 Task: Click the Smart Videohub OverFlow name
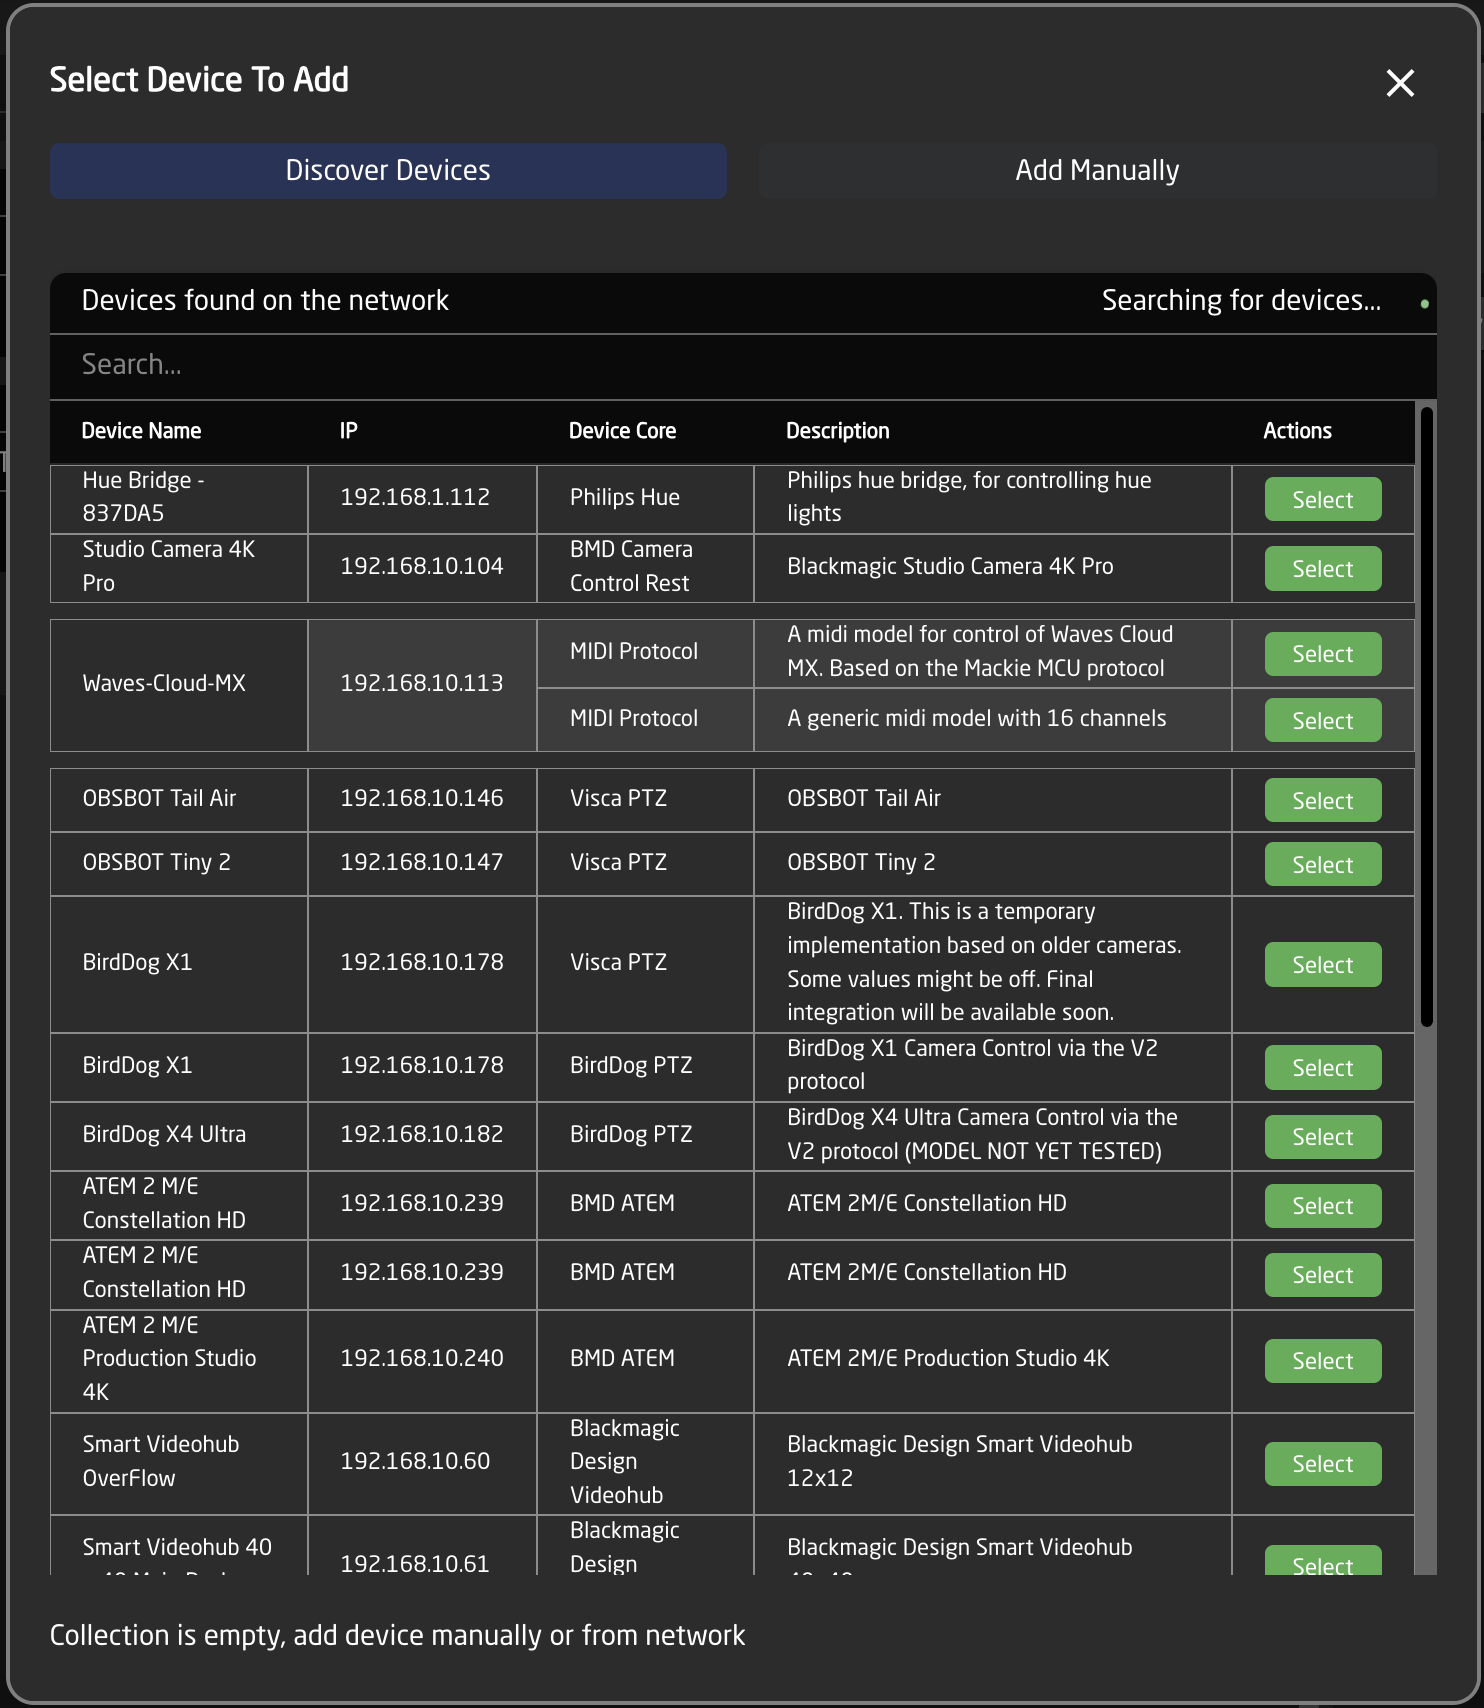161,1461
